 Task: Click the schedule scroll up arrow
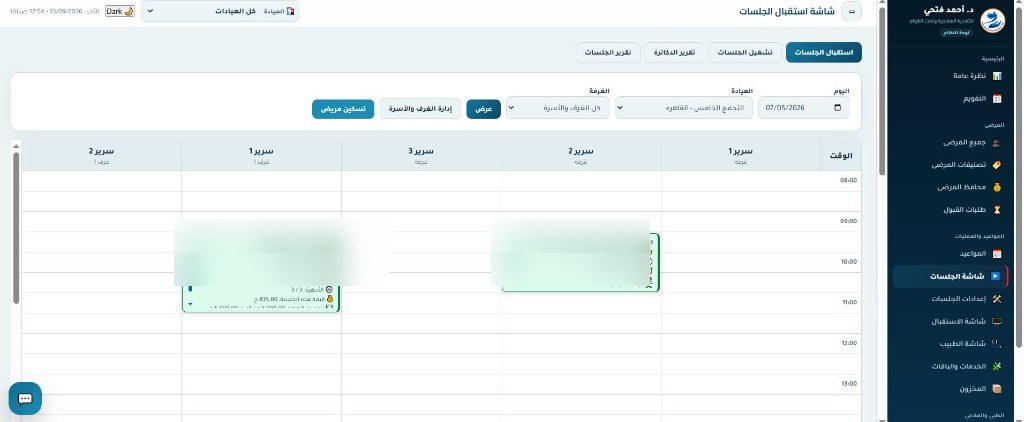pos(16,146)
